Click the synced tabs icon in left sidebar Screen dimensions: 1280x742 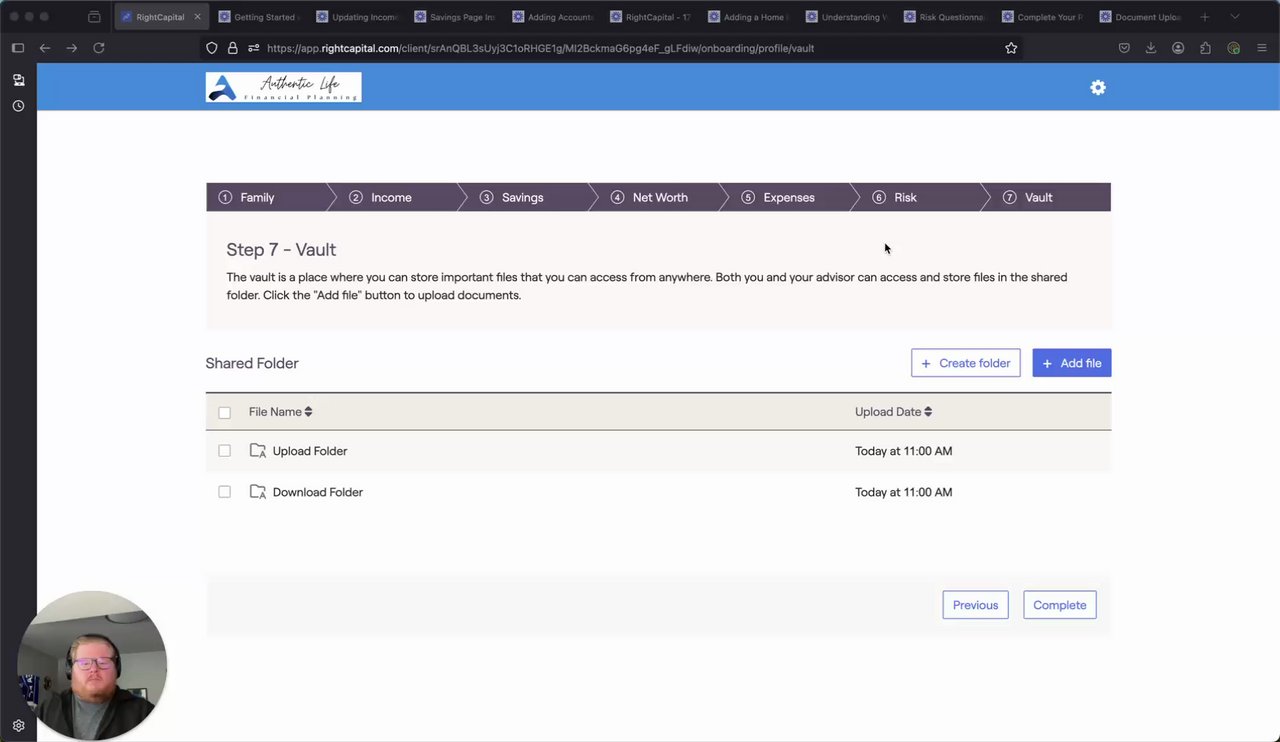(18, 80)
